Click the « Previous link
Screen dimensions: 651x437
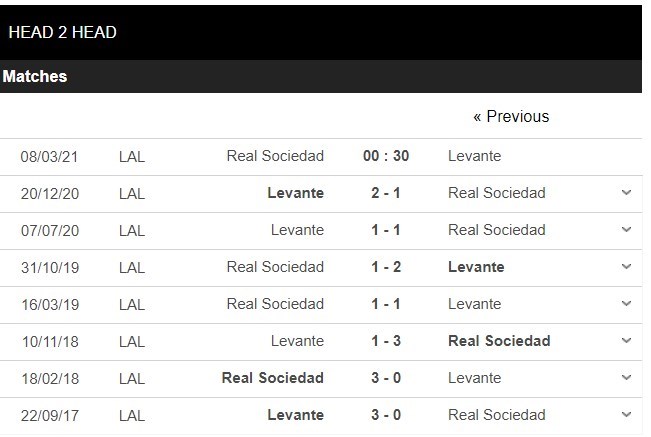click(511, 117)
